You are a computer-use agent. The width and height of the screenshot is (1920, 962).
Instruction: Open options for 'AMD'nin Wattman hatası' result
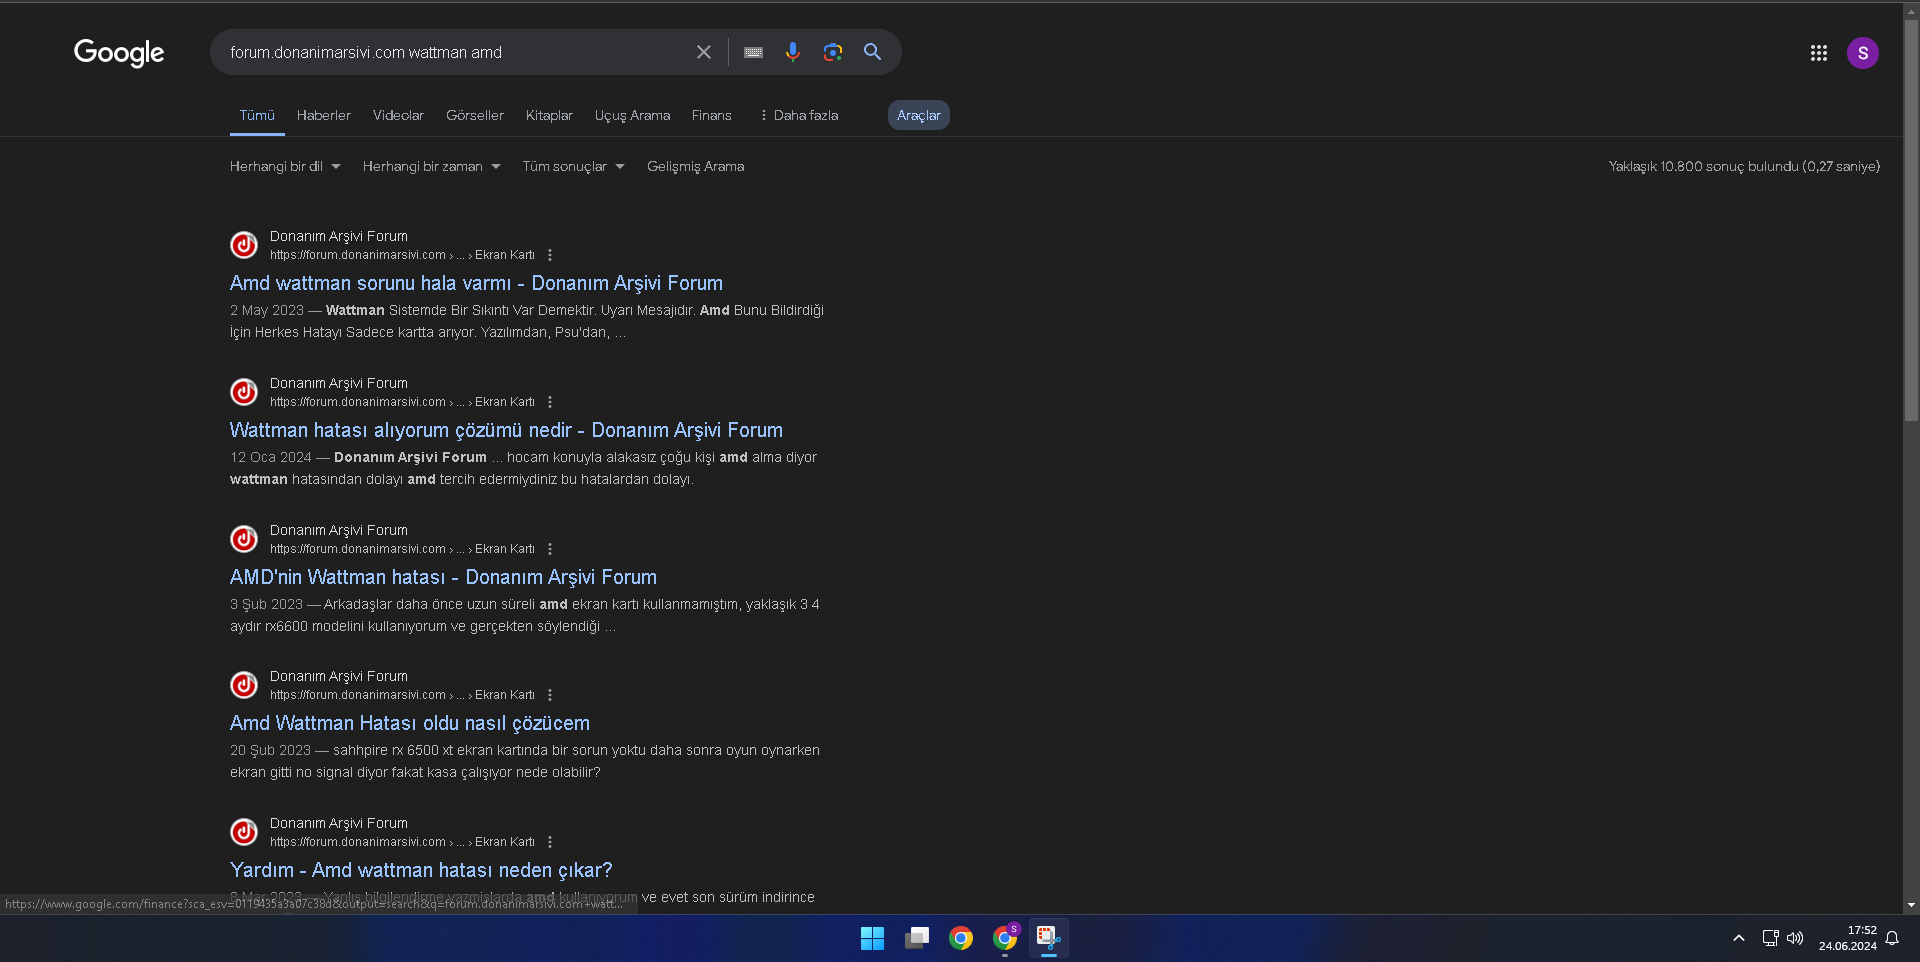(550, 549)
